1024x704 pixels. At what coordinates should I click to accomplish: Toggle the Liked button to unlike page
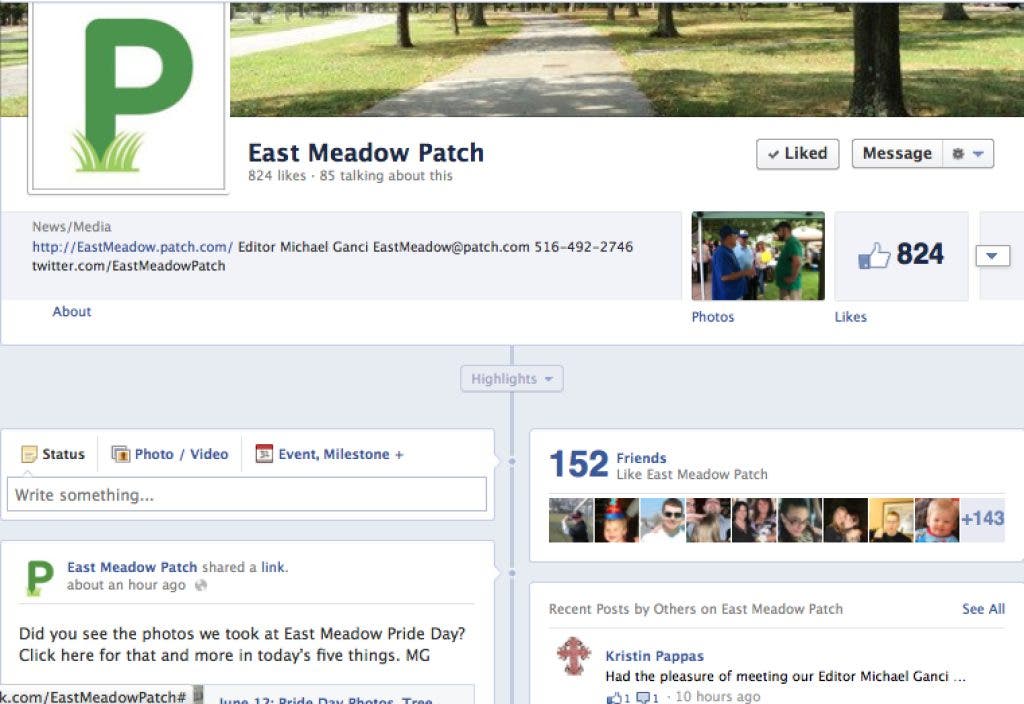coord(797,154)
